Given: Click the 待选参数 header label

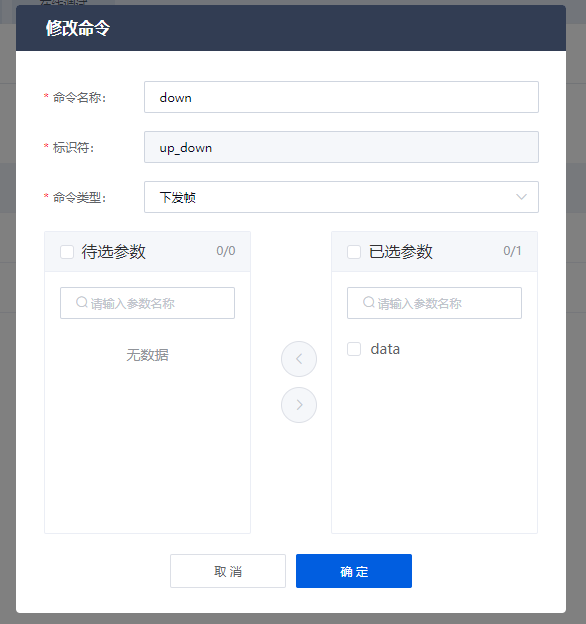Looking at the screenshot, I should [x=113, y=252].
